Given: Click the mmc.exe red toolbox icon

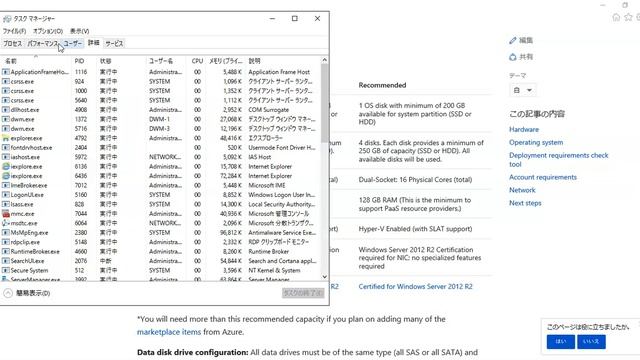Looking at the screenshot, I should (6, 214).
